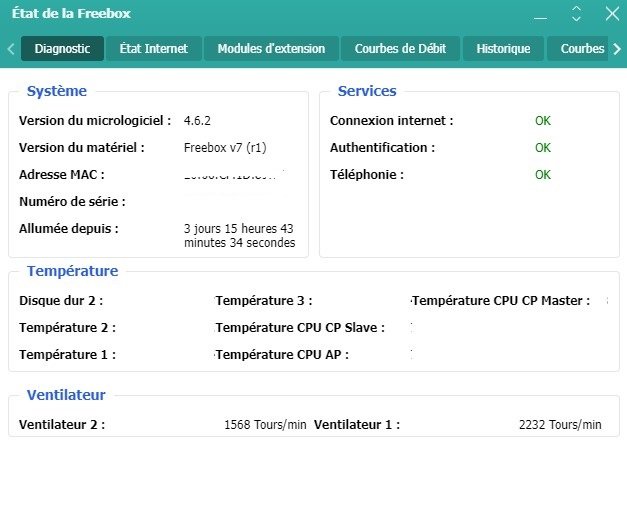Show the Historique tab
The image size is (627, 506).
point(504,48)
